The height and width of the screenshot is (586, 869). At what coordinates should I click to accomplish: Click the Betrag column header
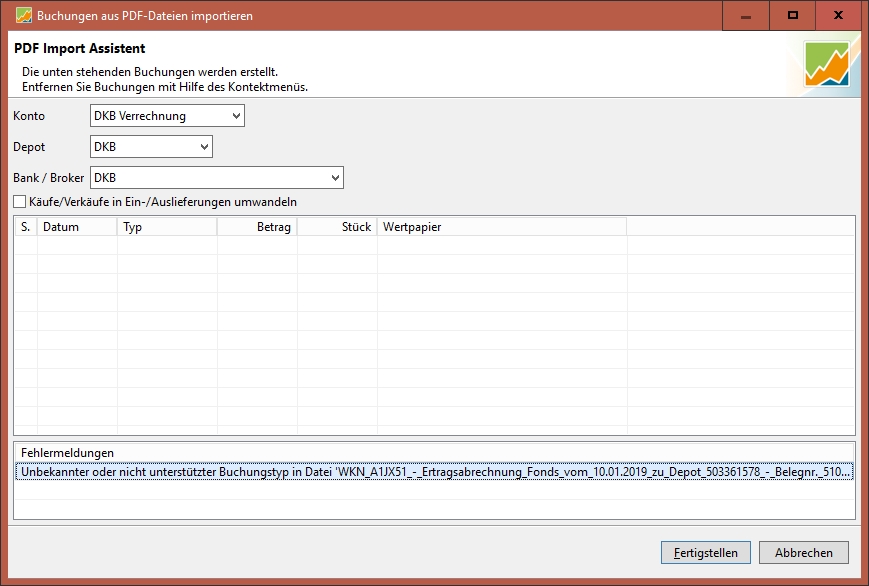(x=257, y=227)
